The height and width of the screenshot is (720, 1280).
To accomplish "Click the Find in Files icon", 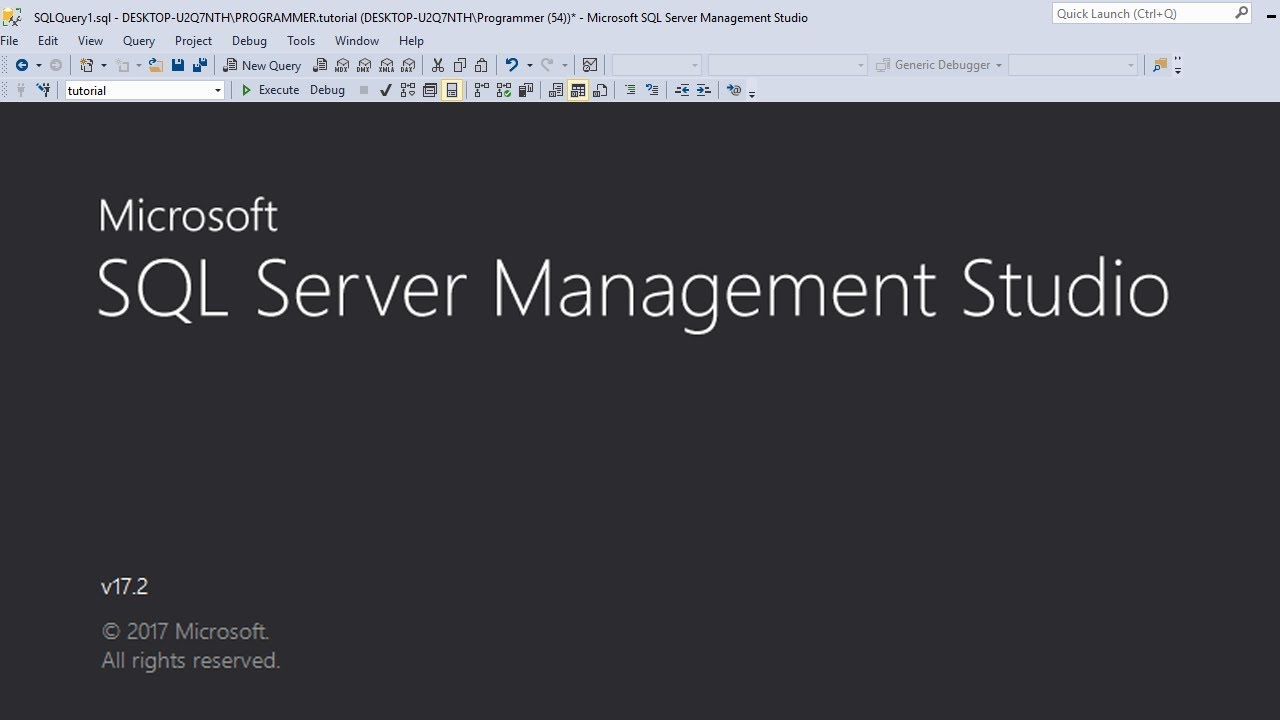I will [x=1160, y=65].
